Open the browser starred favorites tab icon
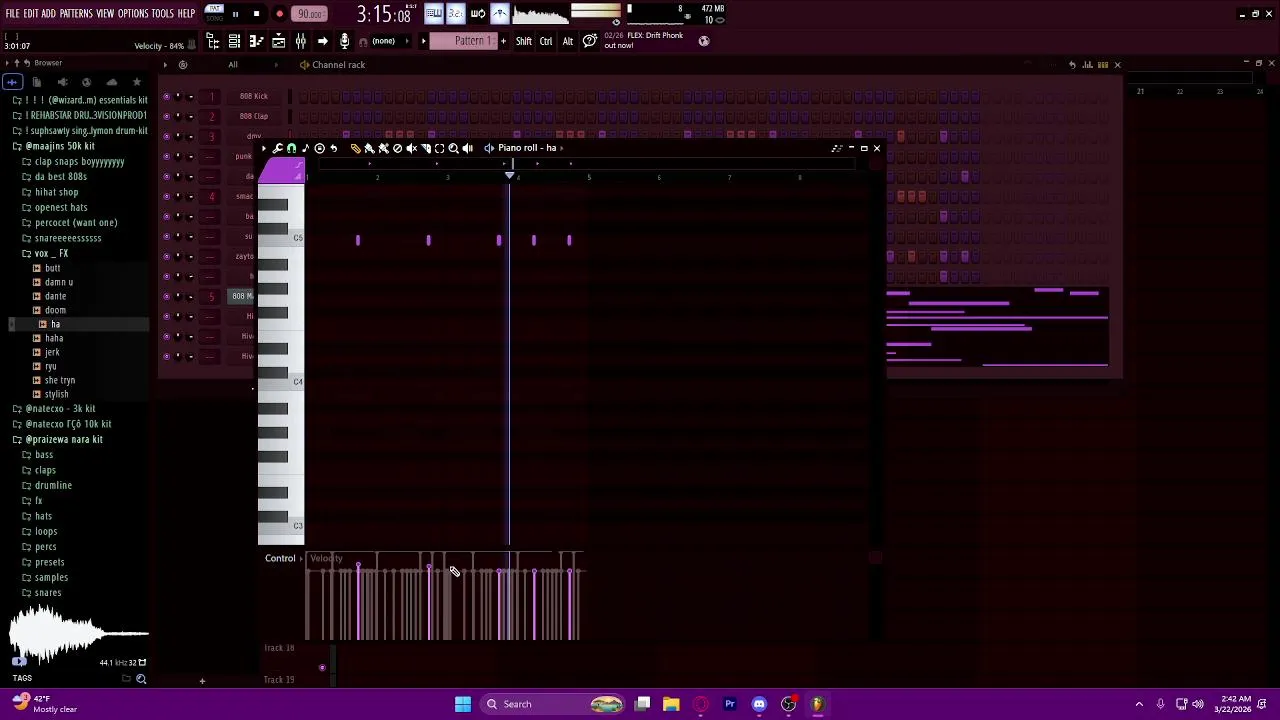 pos(137,82)
